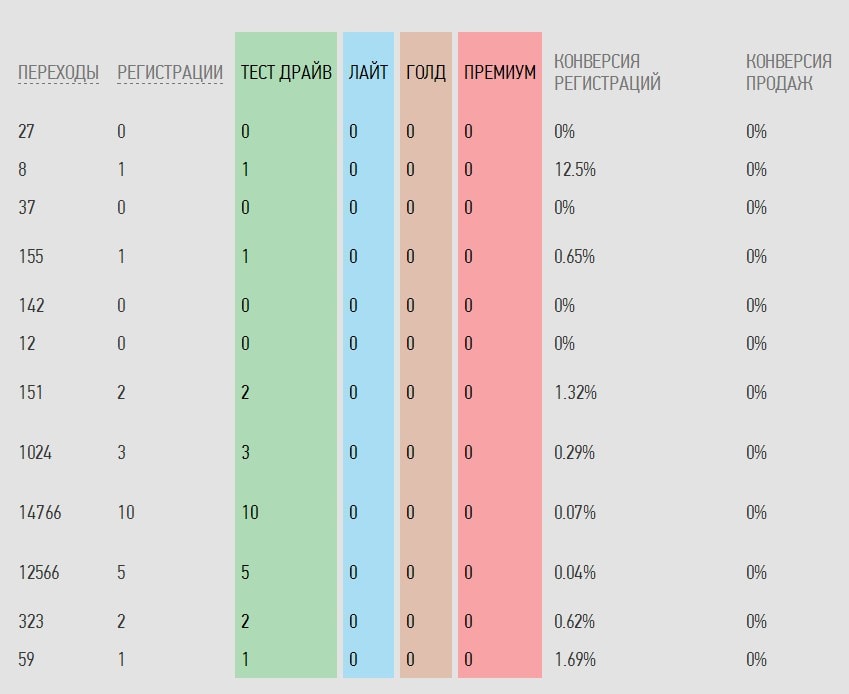The image size is (849, 694).
Task: Select the blue ЛАЙТ column header
Action: [368, 72]
